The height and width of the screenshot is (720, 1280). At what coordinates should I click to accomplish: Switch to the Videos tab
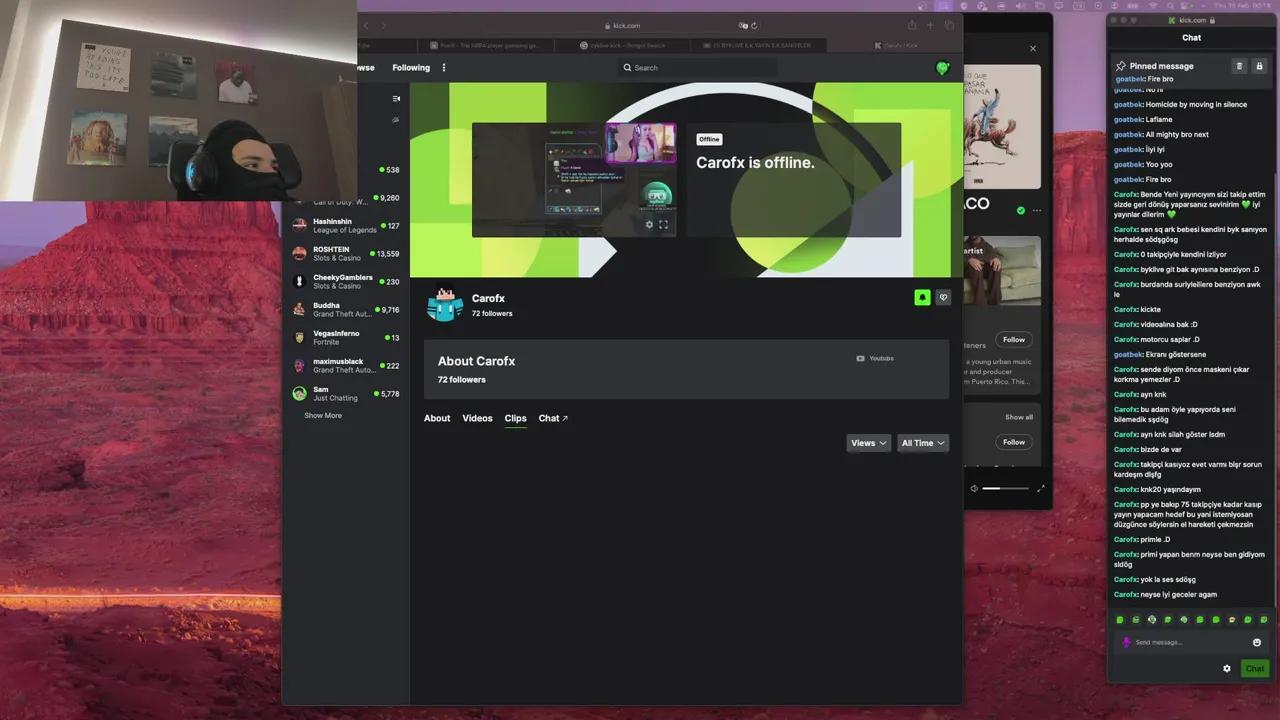click(477, 418)
